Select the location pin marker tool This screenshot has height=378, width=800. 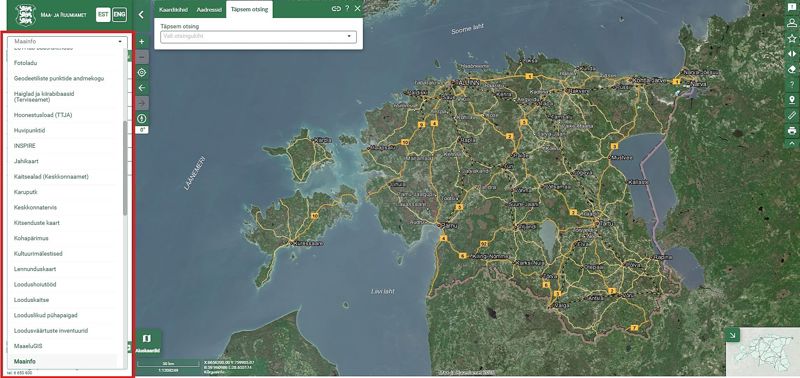(792, 99)
